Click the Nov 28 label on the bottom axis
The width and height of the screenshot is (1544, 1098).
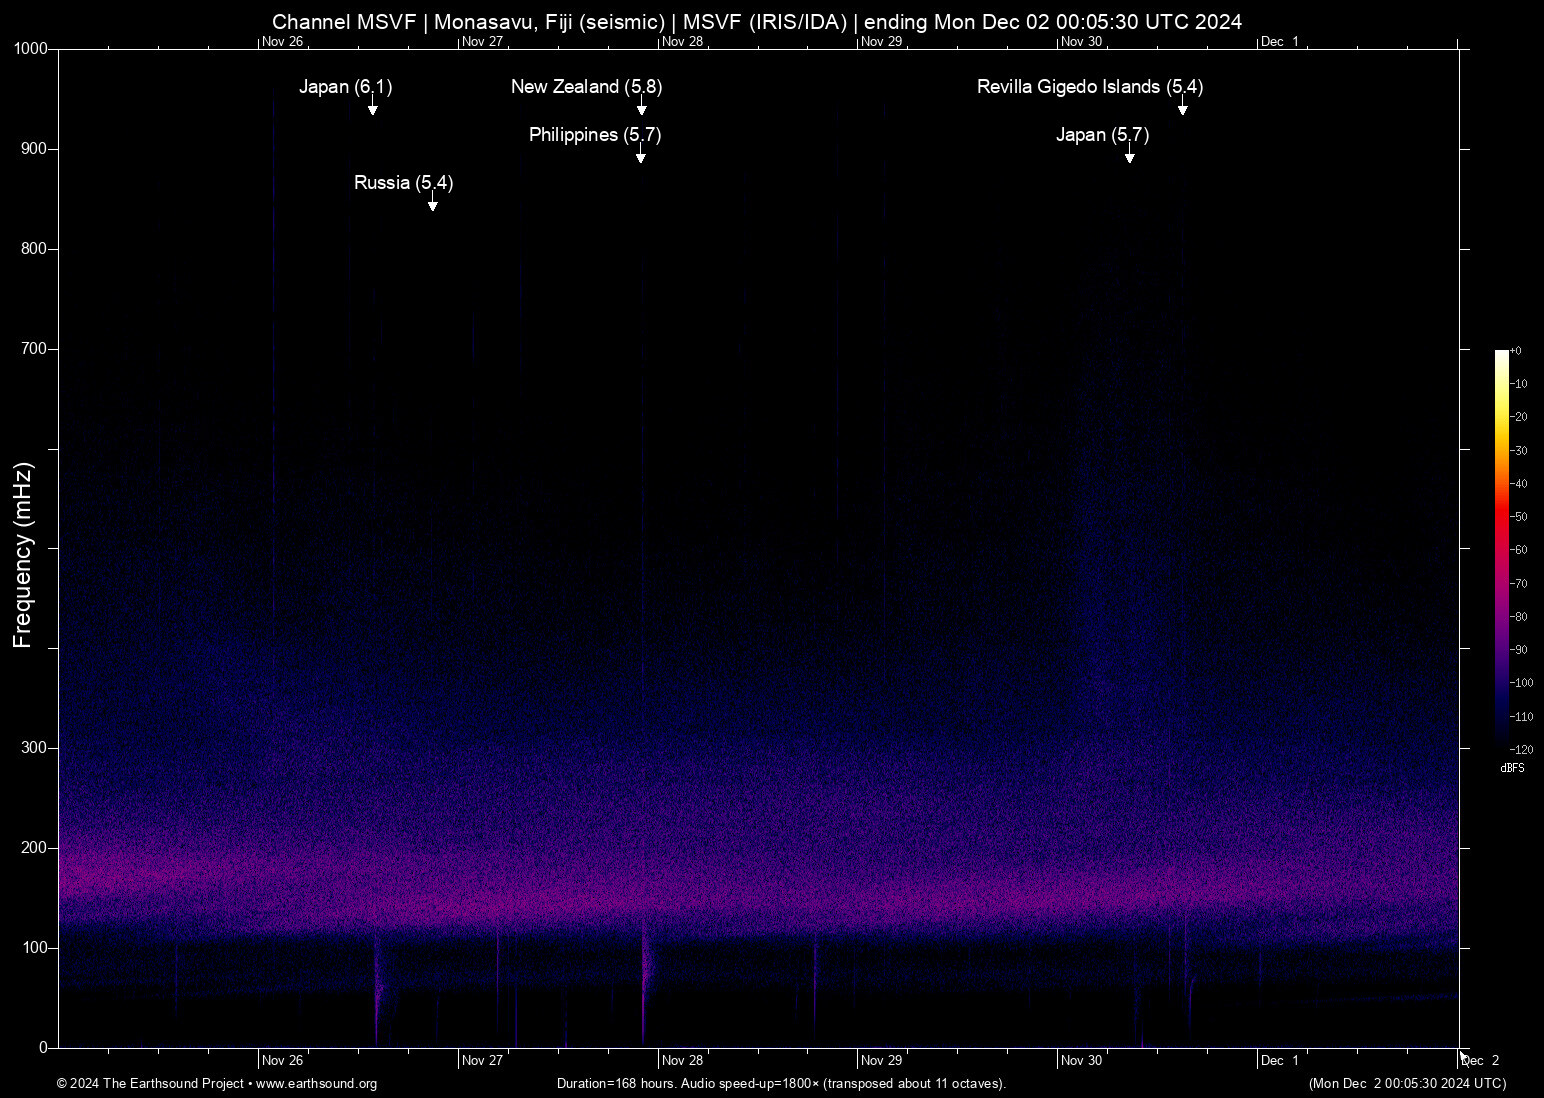(x=682, y=1061)
